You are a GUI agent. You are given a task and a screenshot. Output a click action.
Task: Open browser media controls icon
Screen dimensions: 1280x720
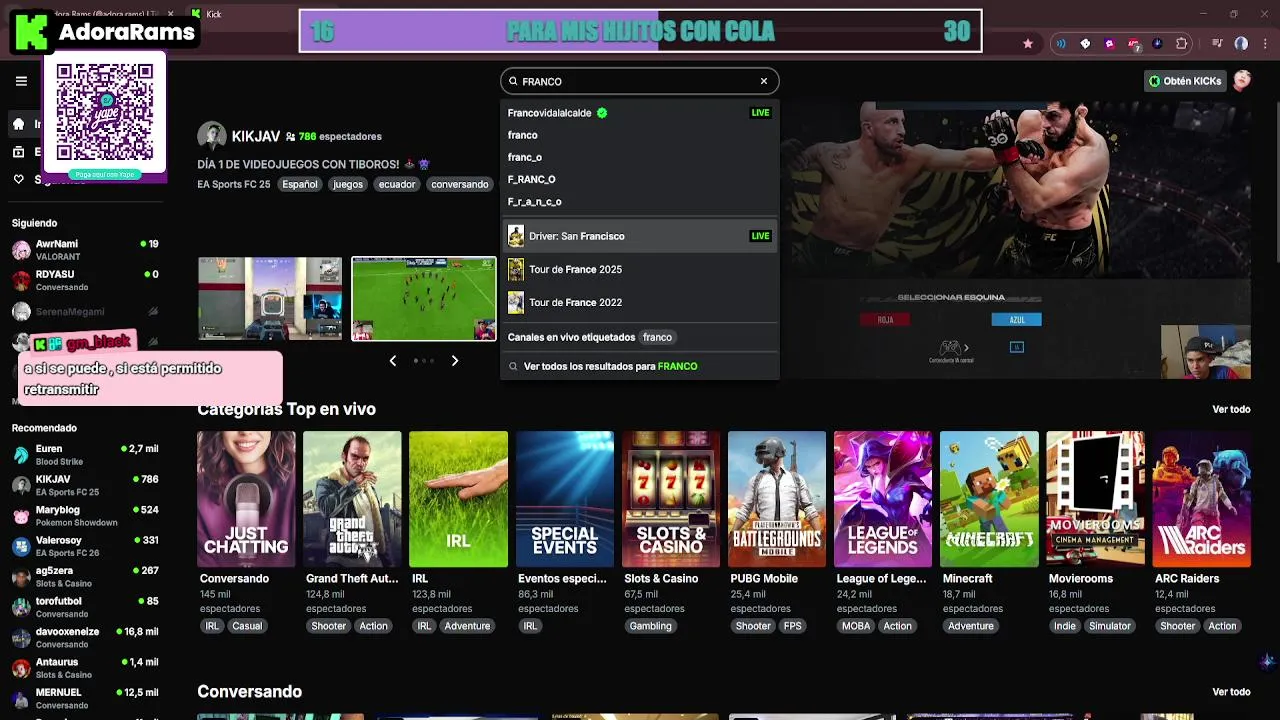[x=1217, y=44]
